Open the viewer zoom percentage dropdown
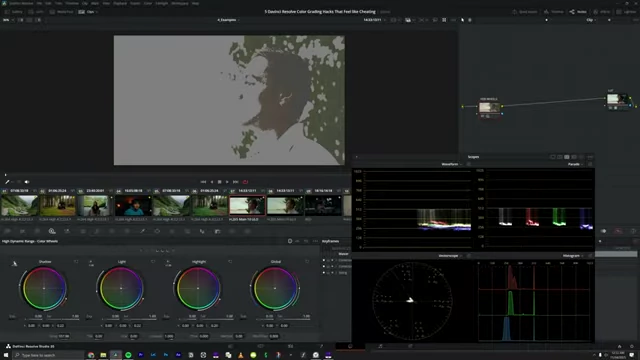The width and height of the screenshot is (640, 360). coord(8,20)
